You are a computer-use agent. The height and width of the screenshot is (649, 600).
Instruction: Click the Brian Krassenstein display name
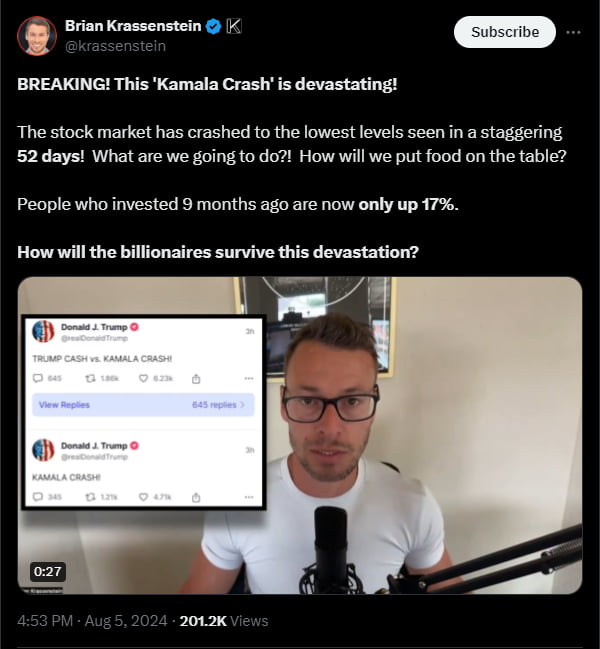133,26
